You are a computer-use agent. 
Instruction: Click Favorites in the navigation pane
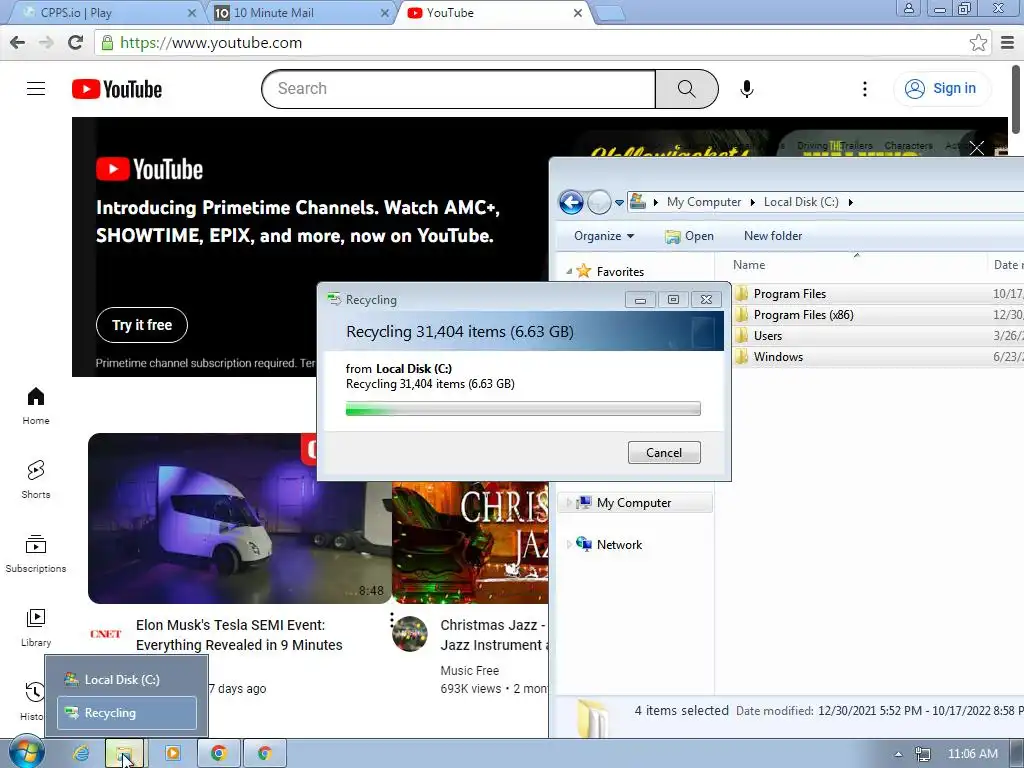[x=620, y=272]
